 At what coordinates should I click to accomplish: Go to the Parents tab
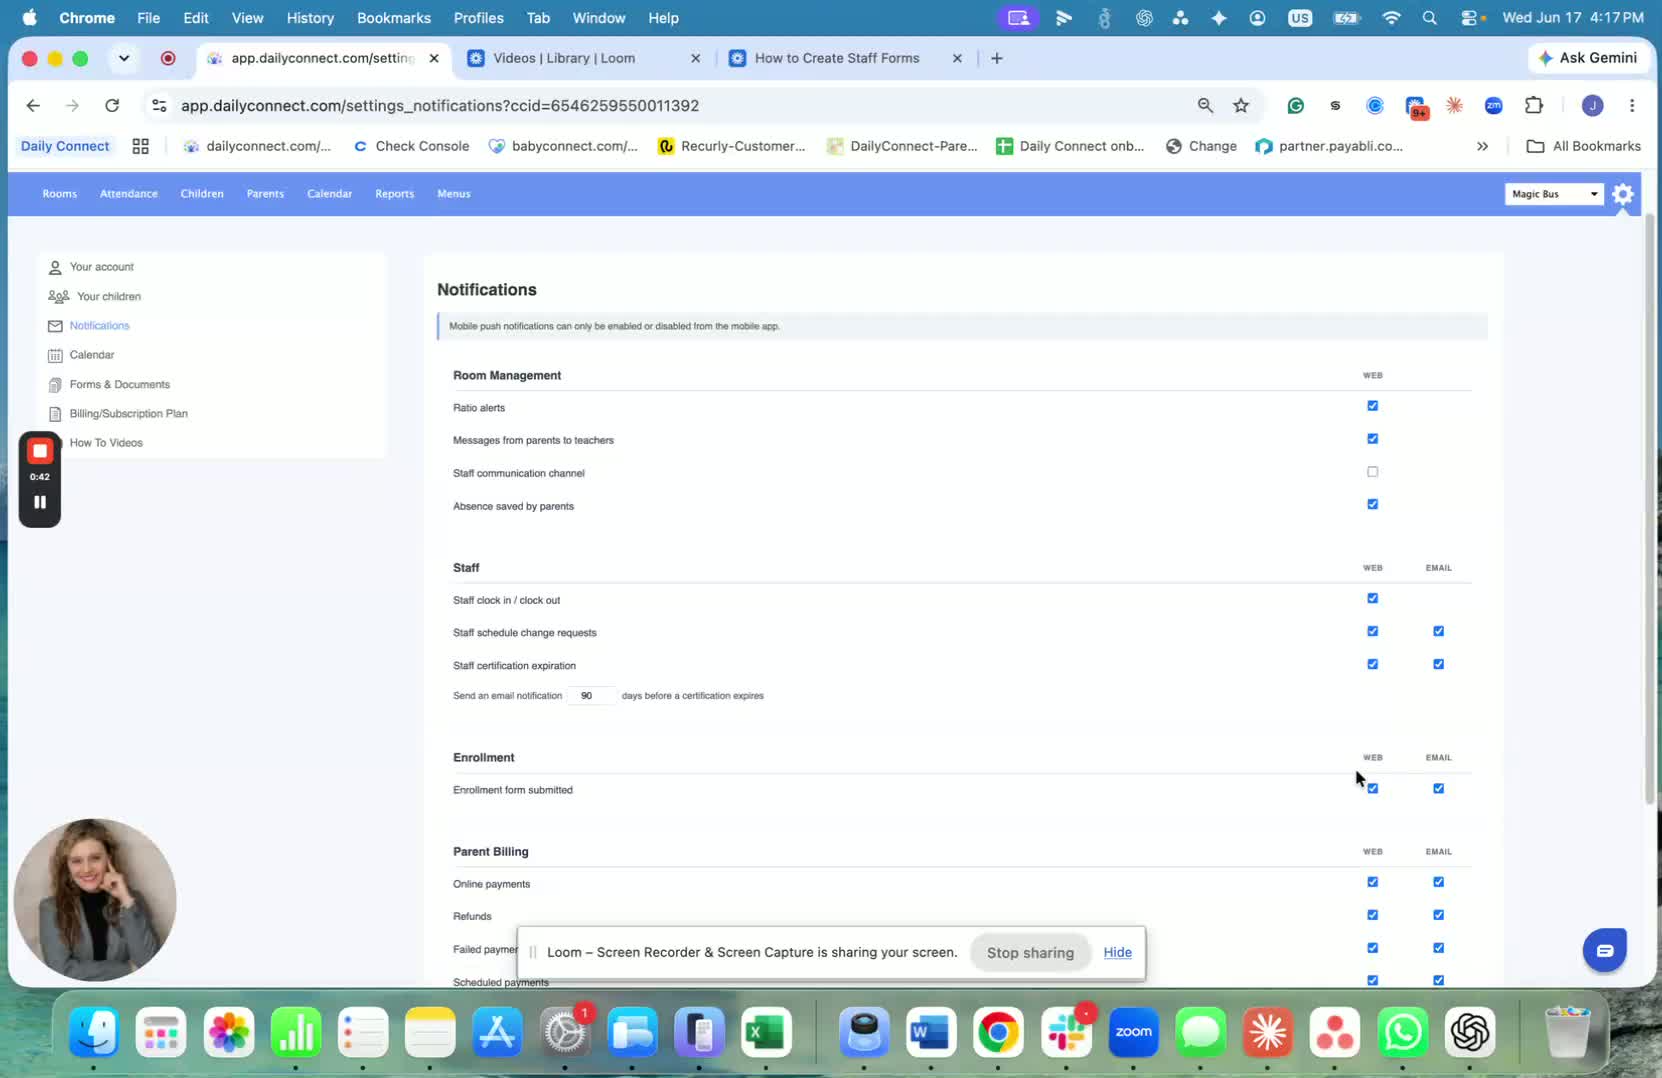[265, 194]
